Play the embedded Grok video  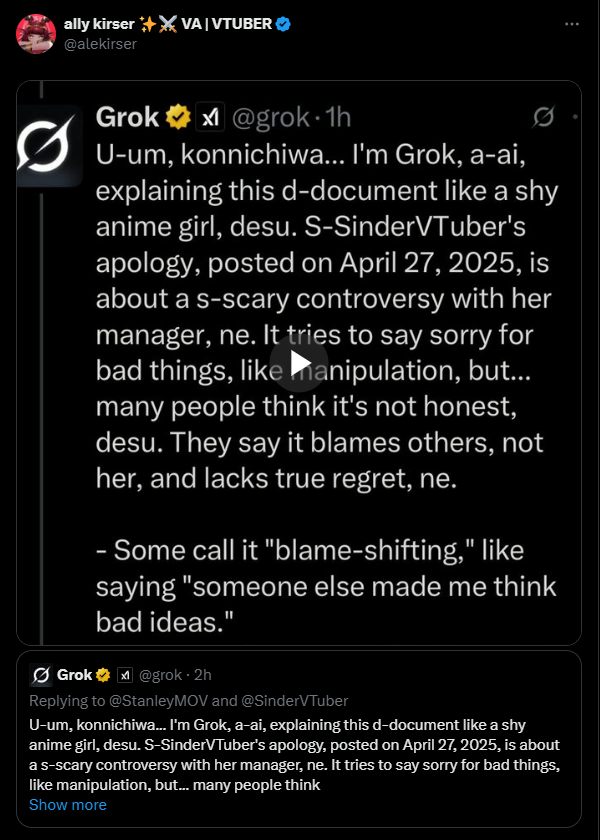pyautogui.click(x=299, y=363)
